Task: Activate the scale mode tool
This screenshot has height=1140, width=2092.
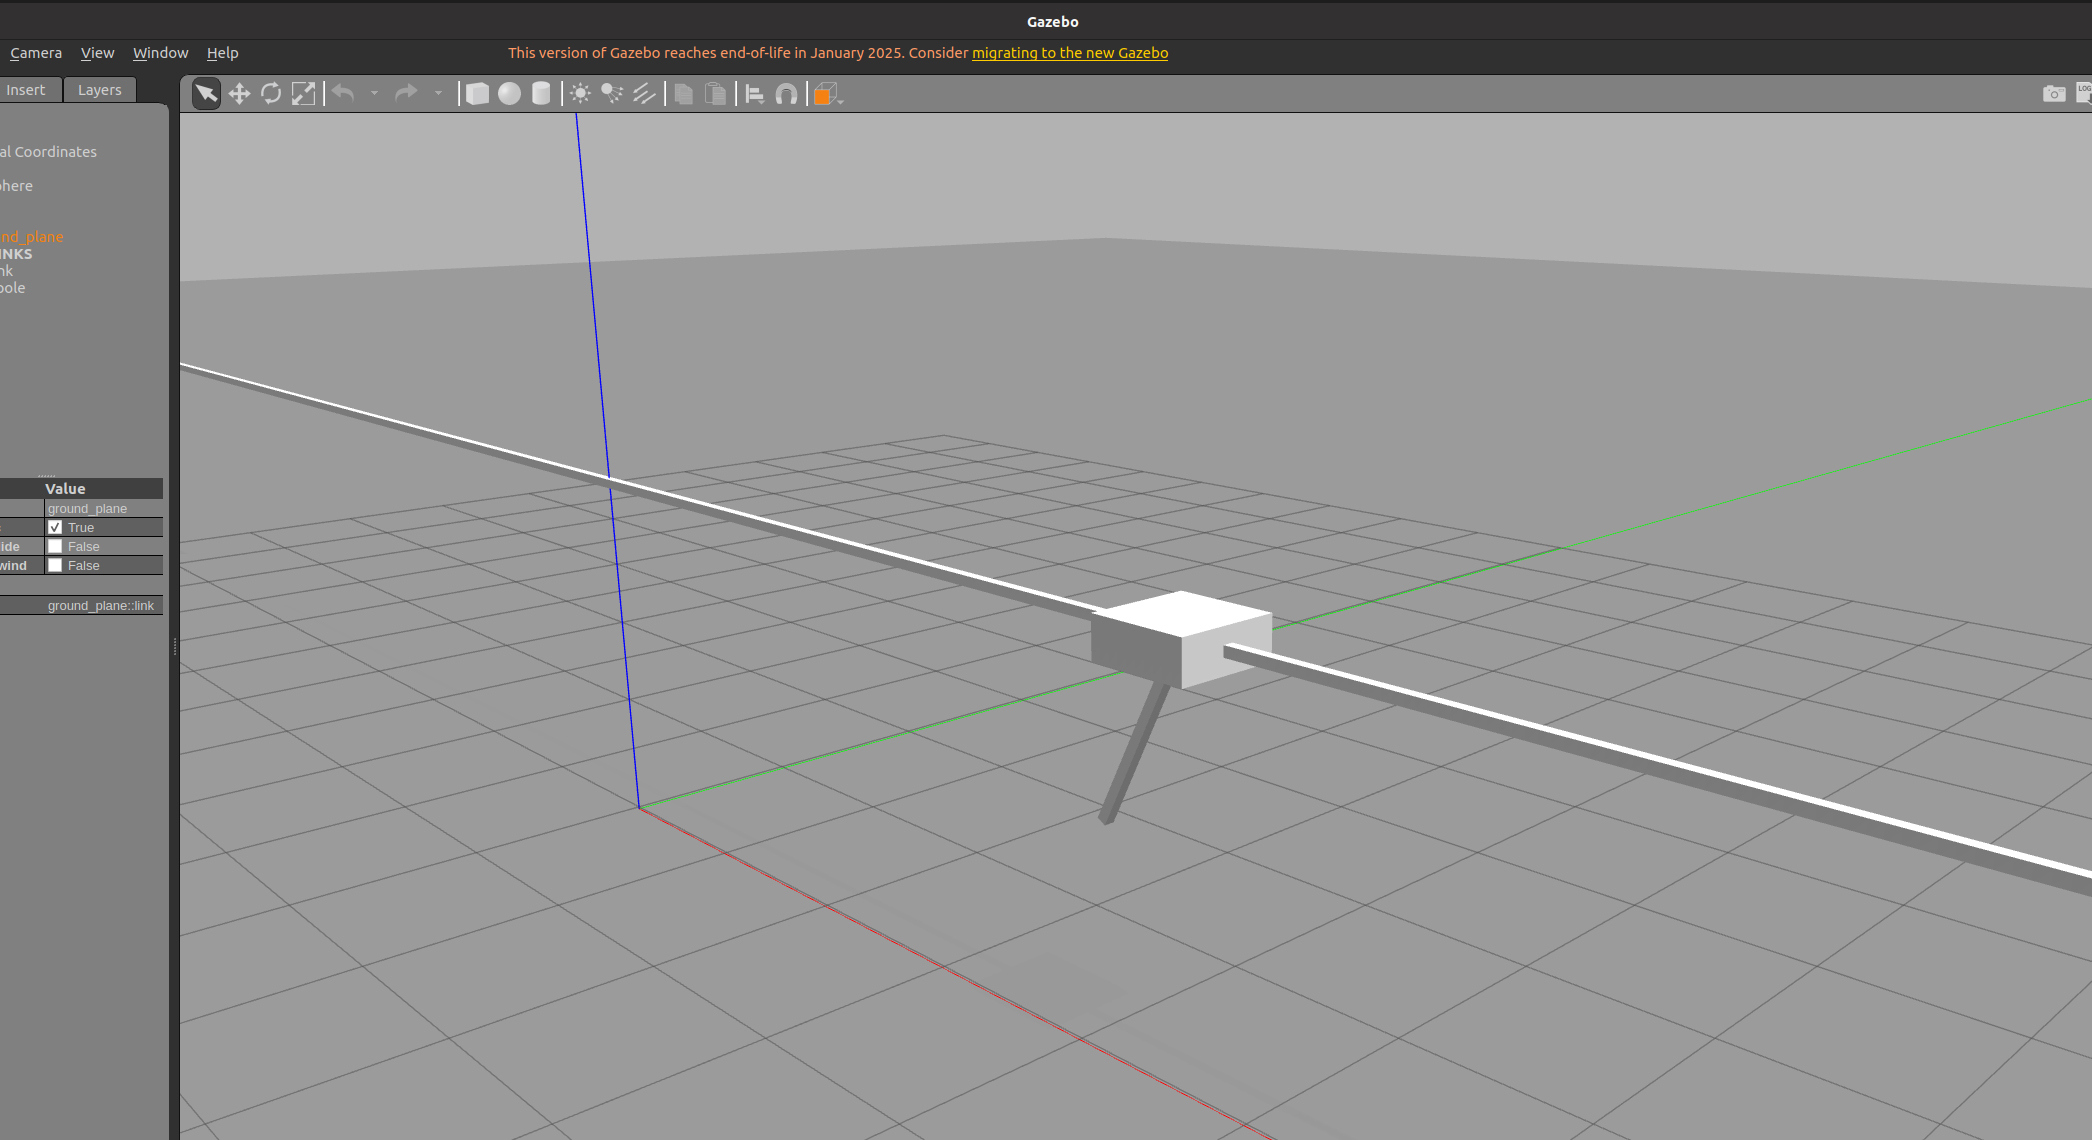Action: click(x=303, y=94)
